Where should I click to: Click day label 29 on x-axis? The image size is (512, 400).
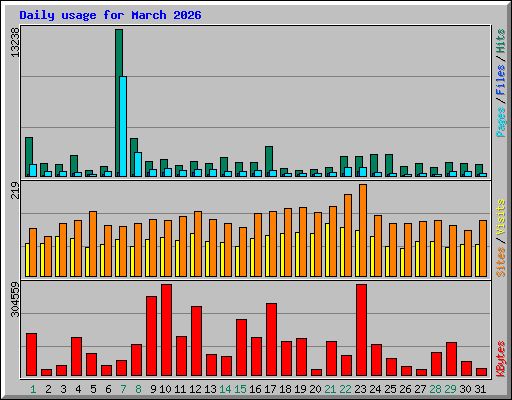pyautogui.click(x=450, y=389)
